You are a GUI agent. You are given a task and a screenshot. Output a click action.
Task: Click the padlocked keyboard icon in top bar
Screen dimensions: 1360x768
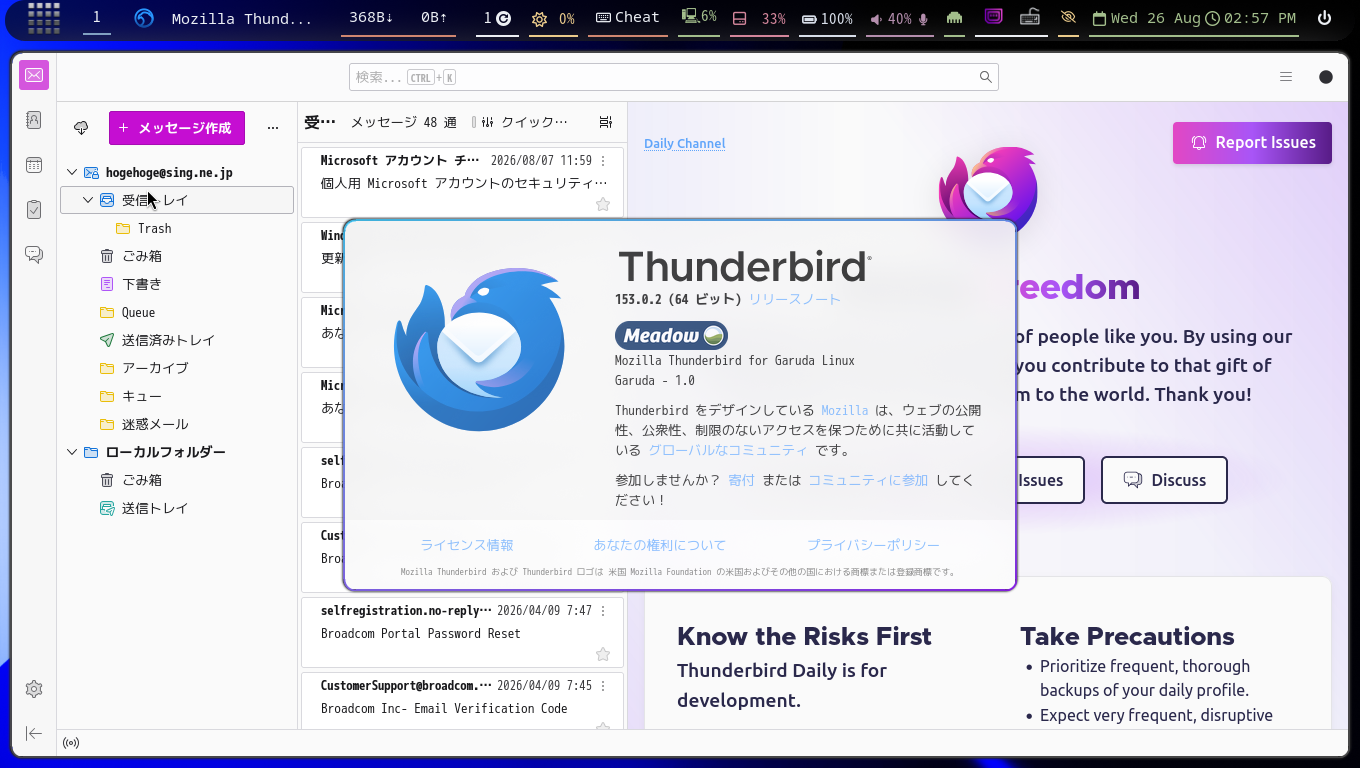pos(1030,18)
